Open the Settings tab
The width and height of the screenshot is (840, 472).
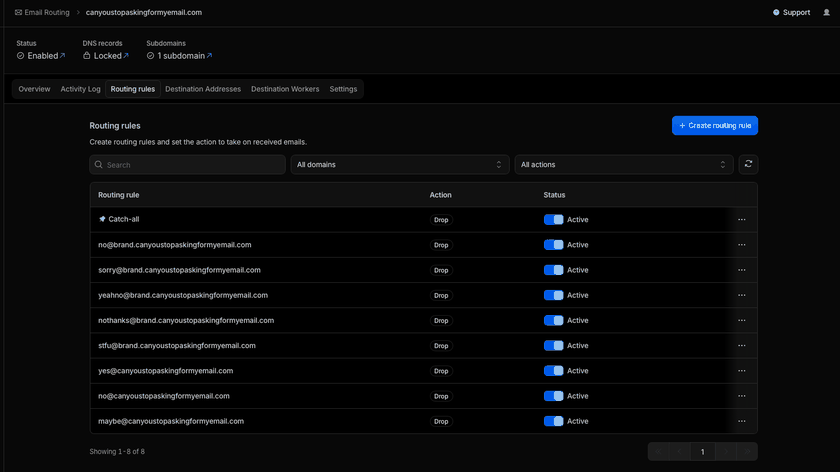pyautogui.click(x=343, y=89)
